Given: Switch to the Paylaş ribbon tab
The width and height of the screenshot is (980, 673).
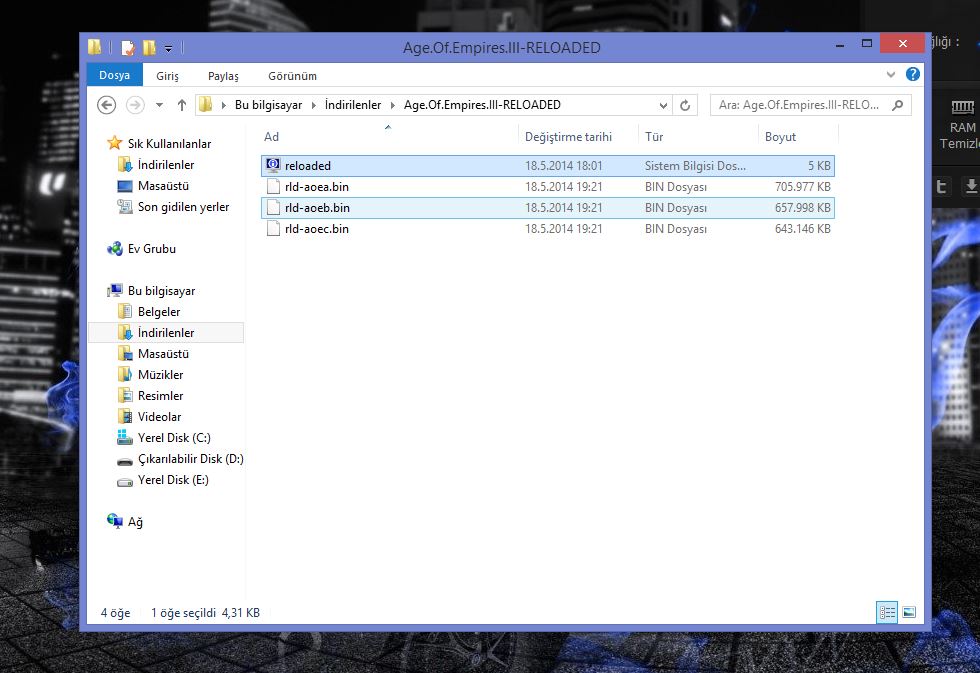Looking at the screenshot, I should (x=223, y=76).
